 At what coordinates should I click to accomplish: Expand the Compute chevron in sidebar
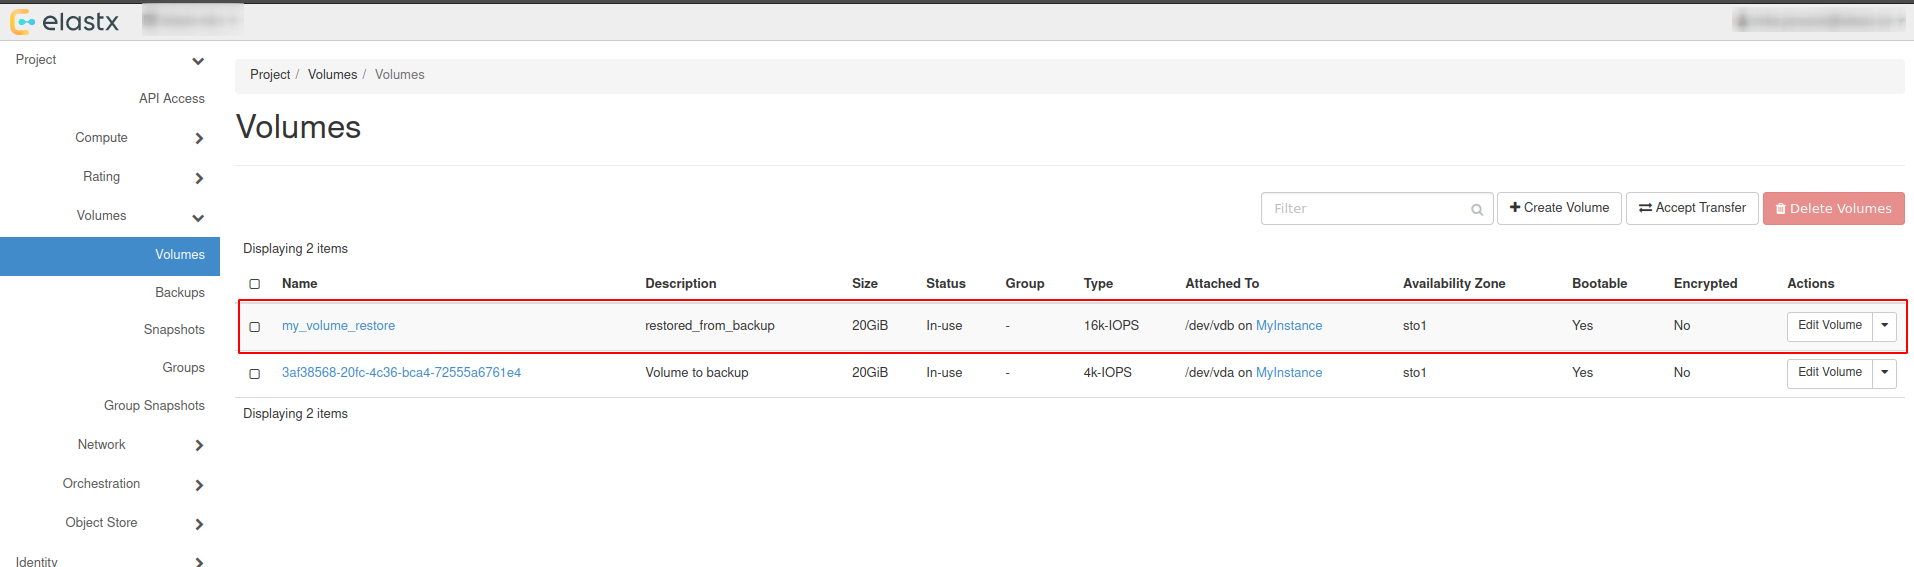click(199, 139)
